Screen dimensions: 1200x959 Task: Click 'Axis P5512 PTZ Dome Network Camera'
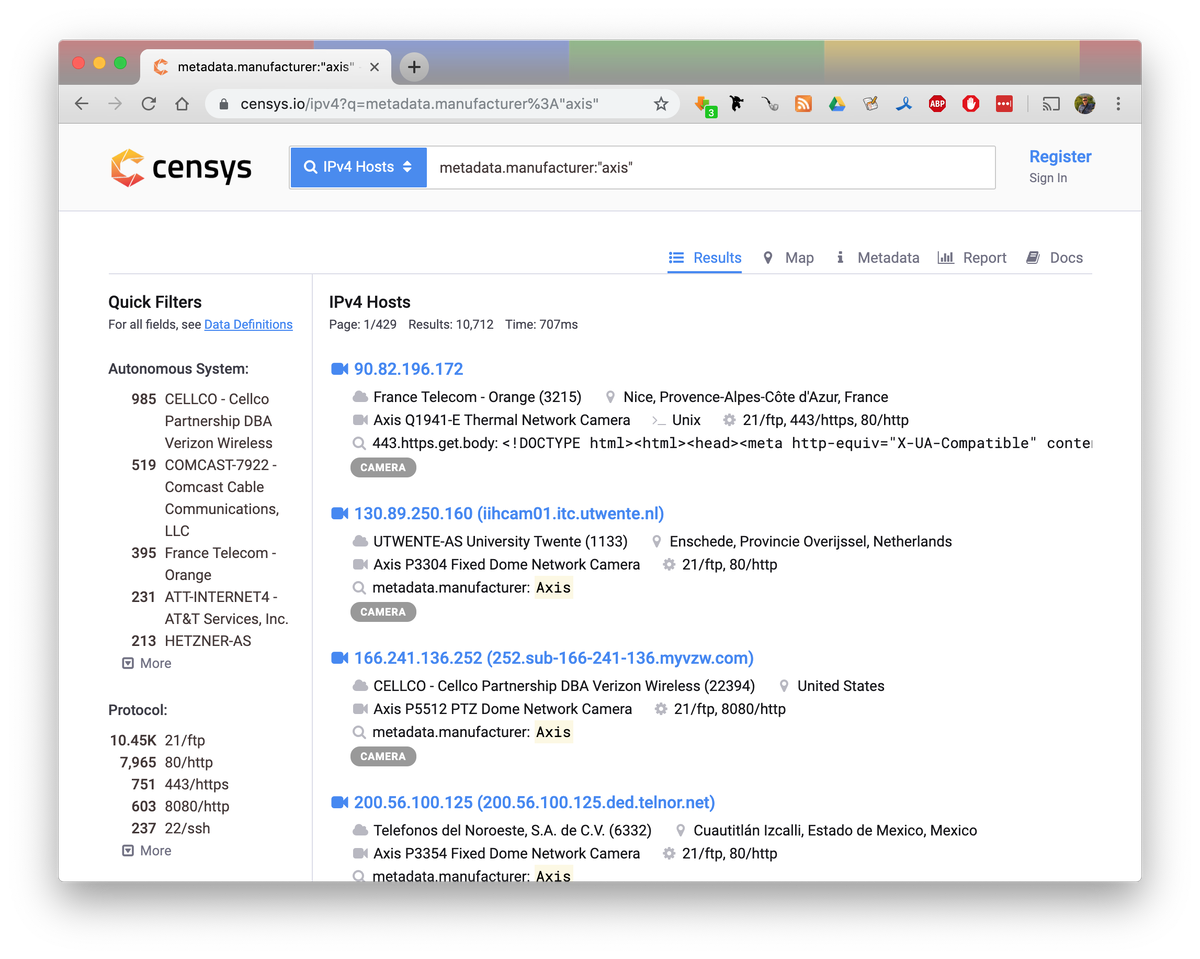(x=503, y=709)
